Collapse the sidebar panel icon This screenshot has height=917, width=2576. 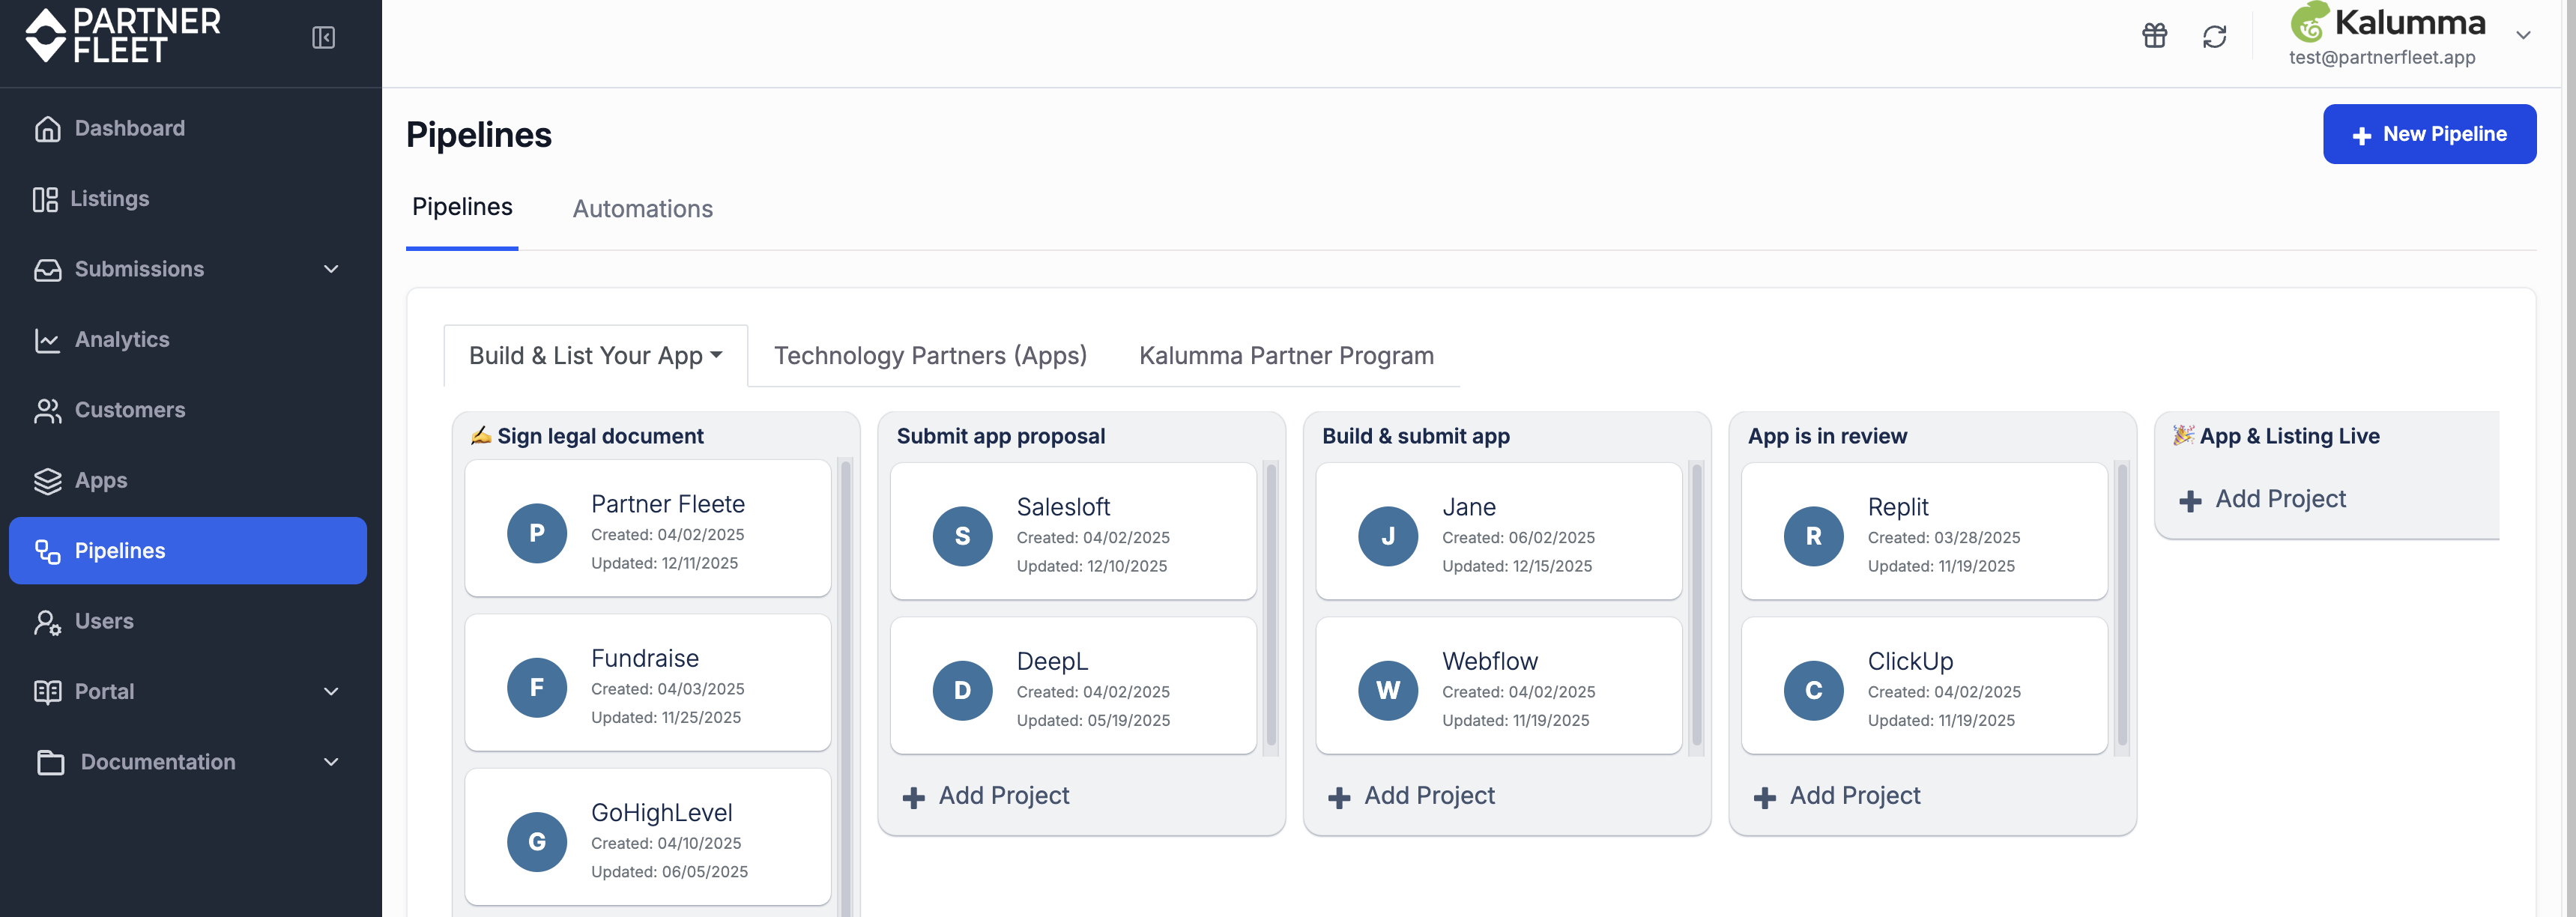(x=323, y=37)
